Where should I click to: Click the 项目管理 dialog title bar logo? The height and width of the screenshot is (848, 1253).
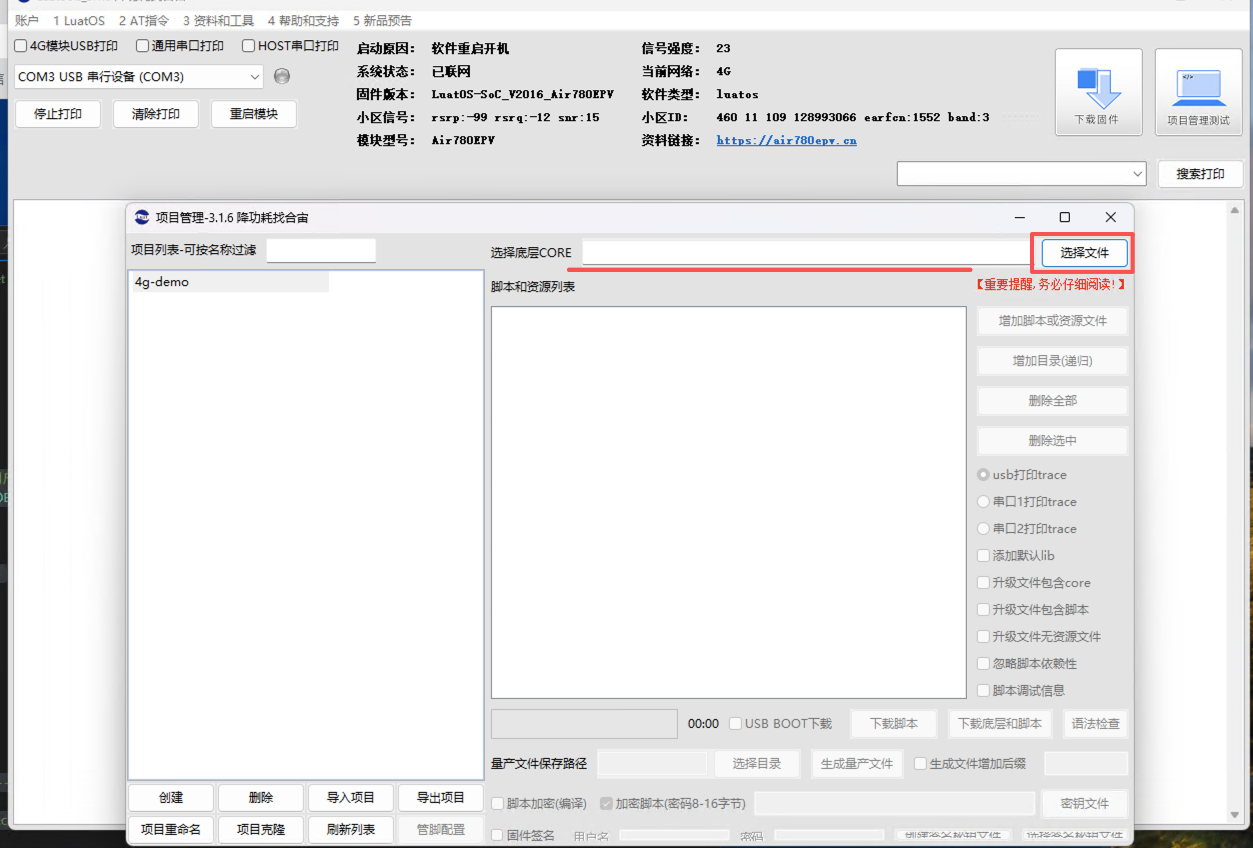[142, 218]
